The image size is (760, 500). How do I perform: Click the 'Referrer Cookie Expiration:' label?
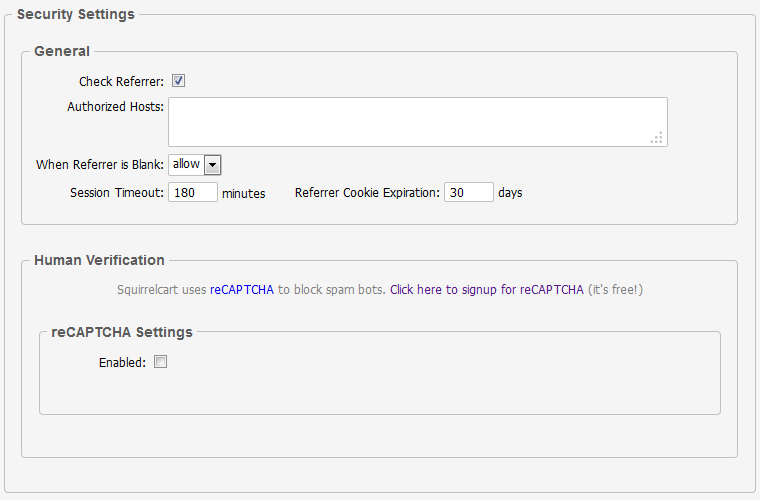pos(367,193)
